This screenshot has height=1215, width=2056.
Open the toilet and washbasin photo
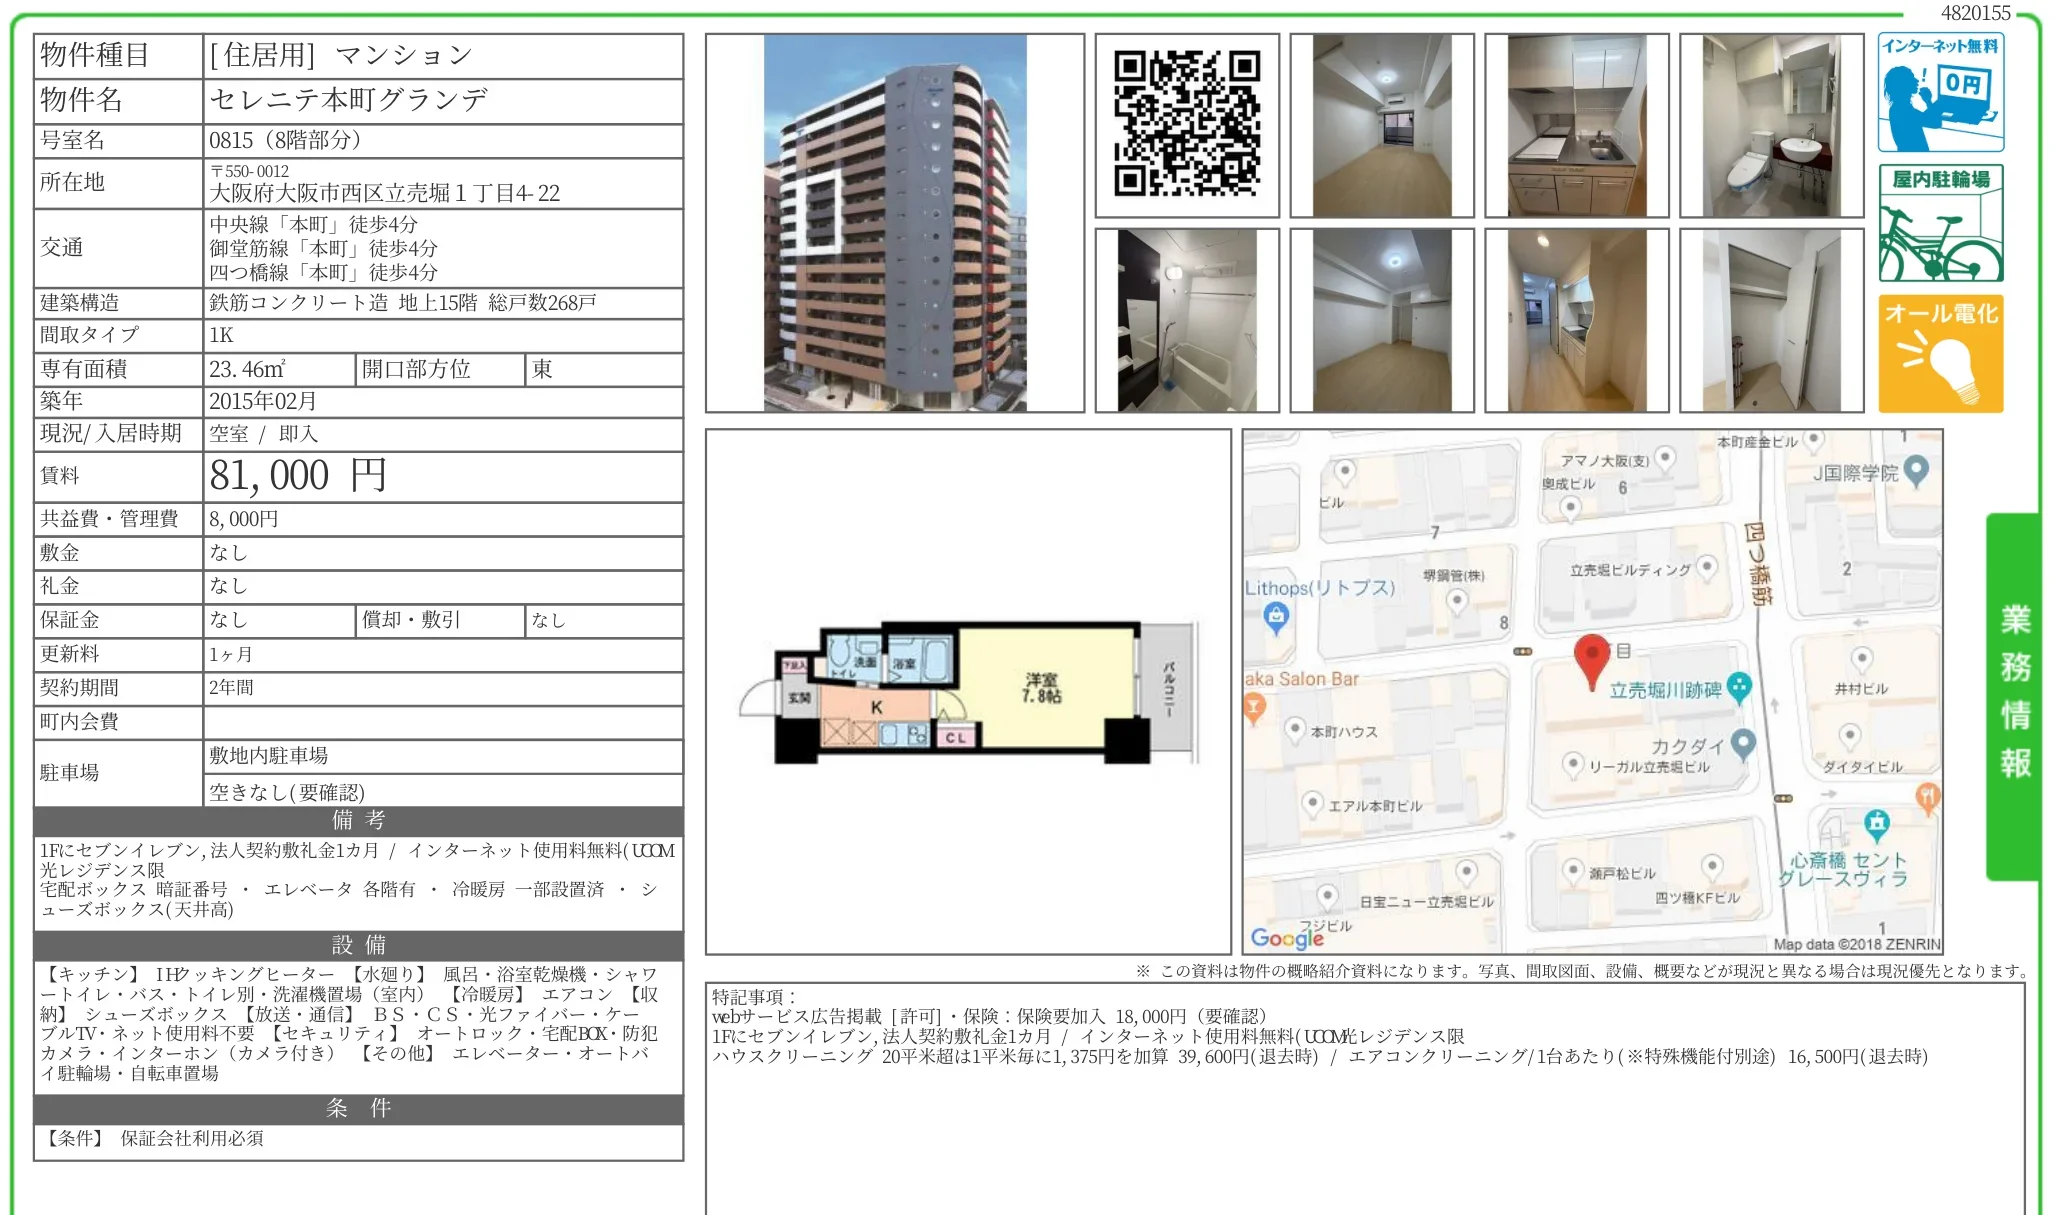[x=1772, y=125]
